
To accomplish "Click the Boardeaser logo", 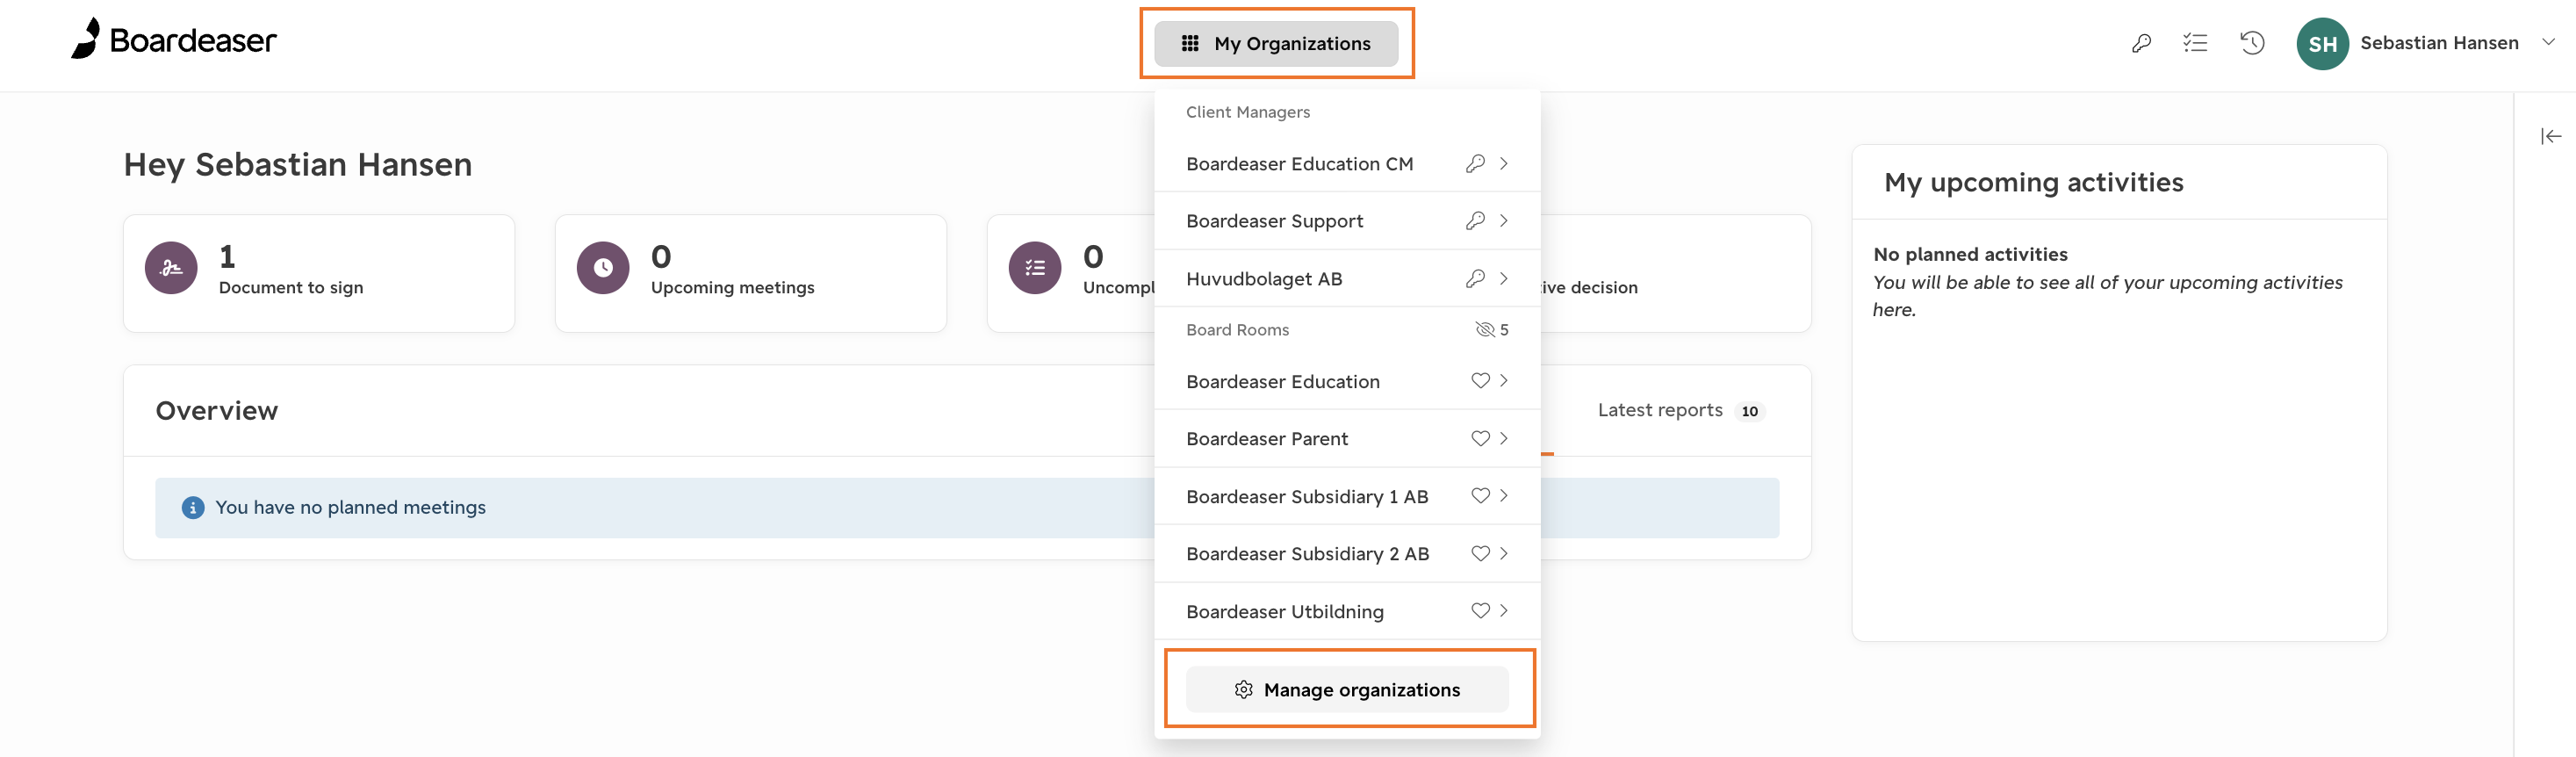I will 174,39.
